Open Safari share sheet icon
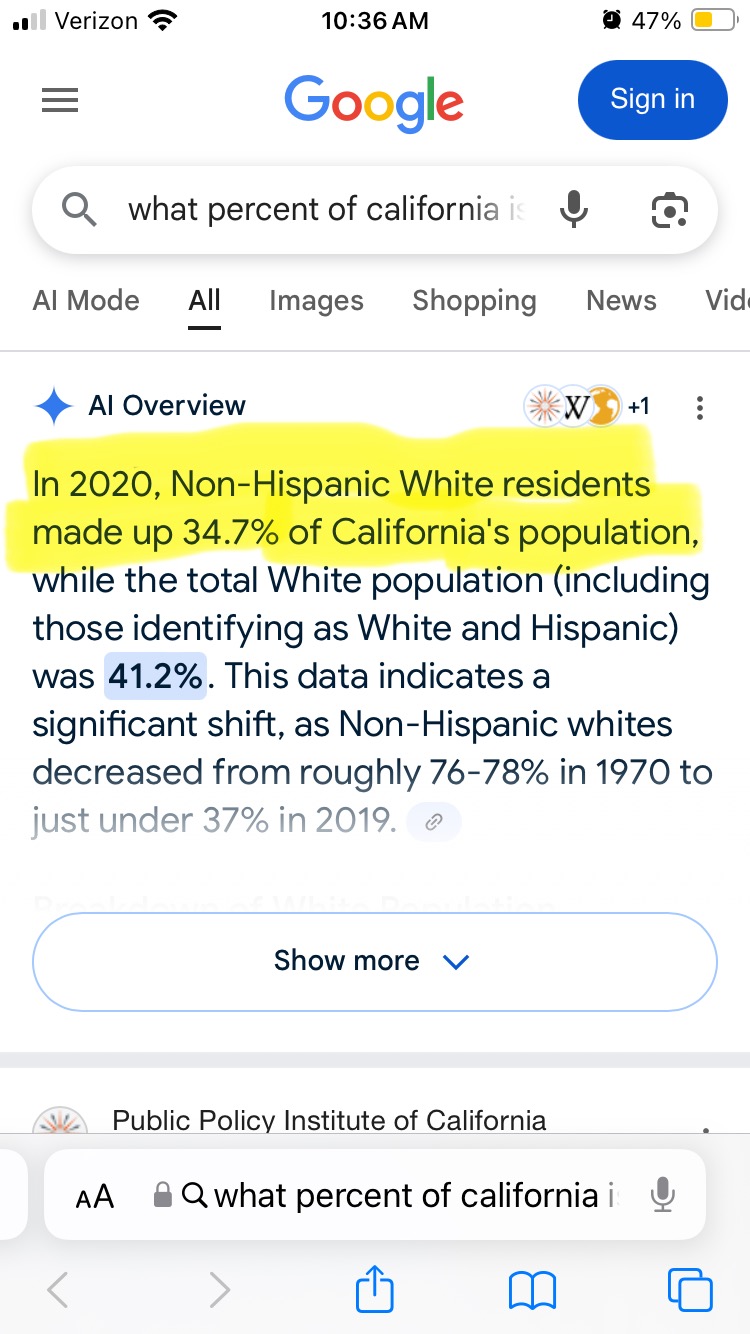 click(x=375, y=1289)
